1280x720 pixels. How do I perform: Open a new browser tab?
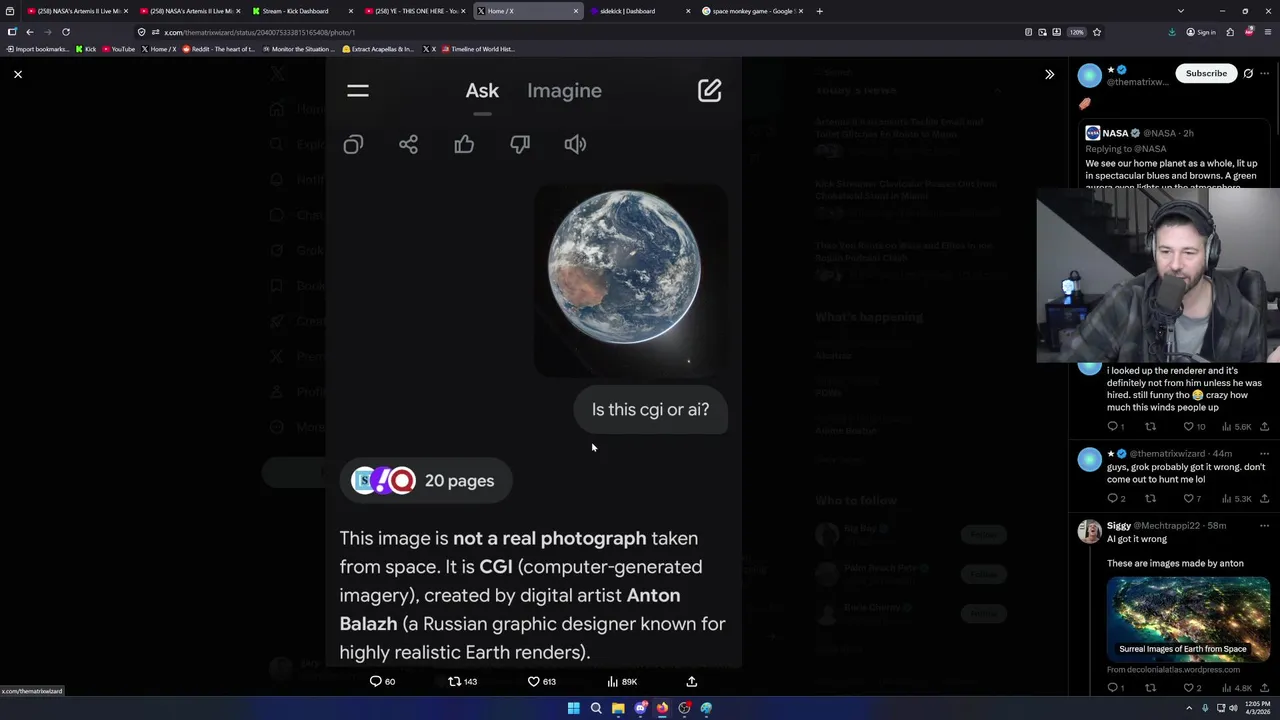pyautogui.click(x=819, y=11)
